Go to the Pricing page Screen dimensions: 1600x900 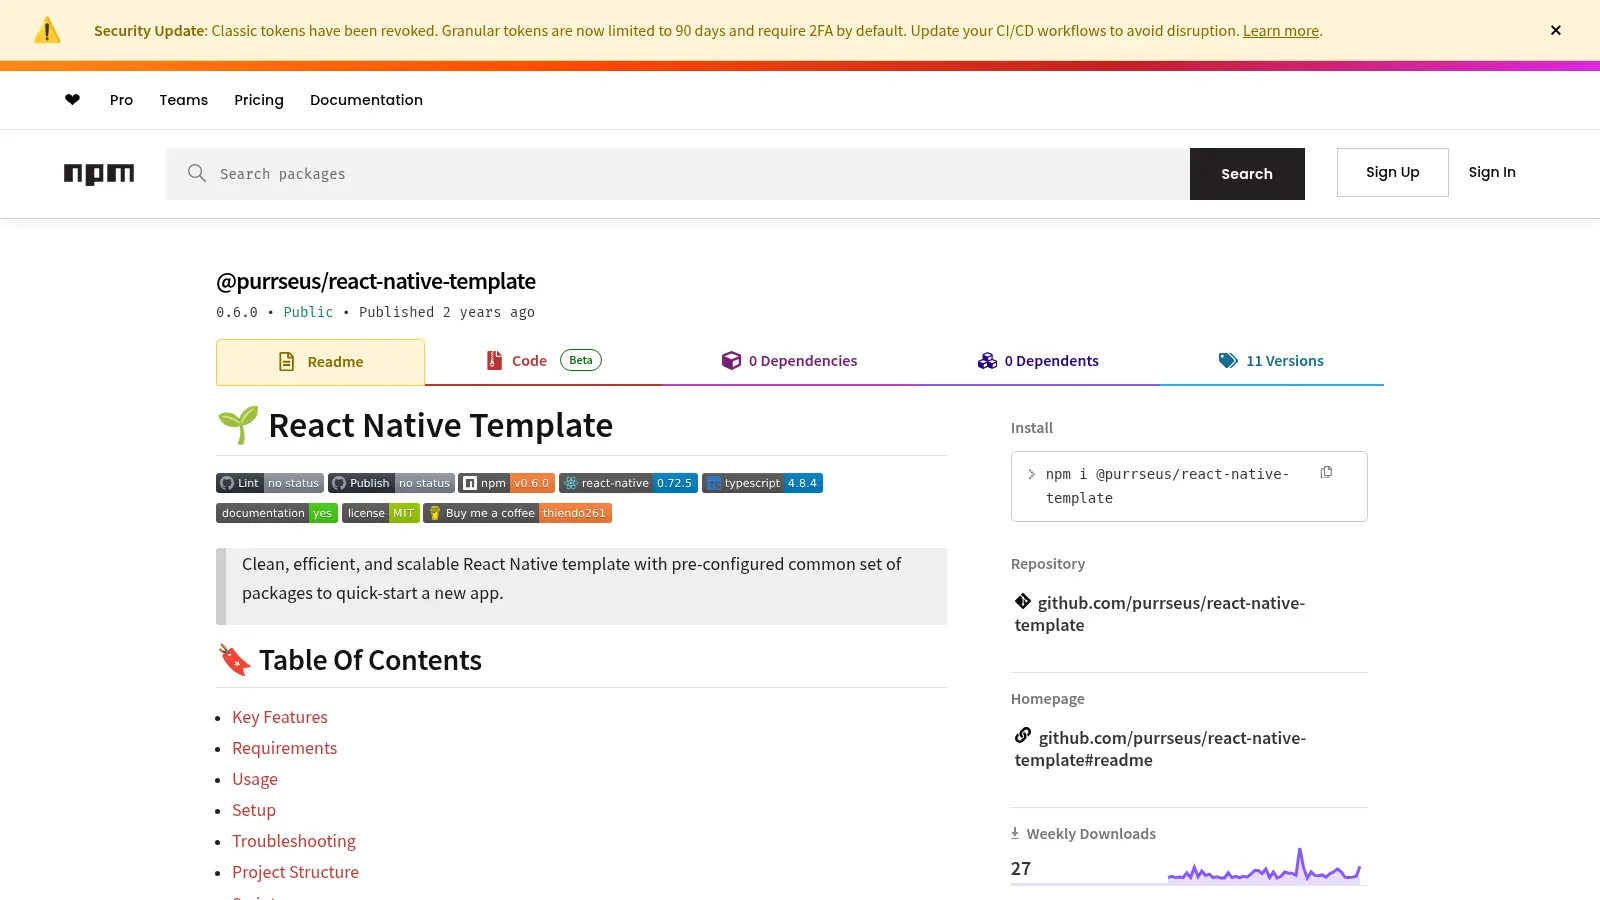click(259, 100)
